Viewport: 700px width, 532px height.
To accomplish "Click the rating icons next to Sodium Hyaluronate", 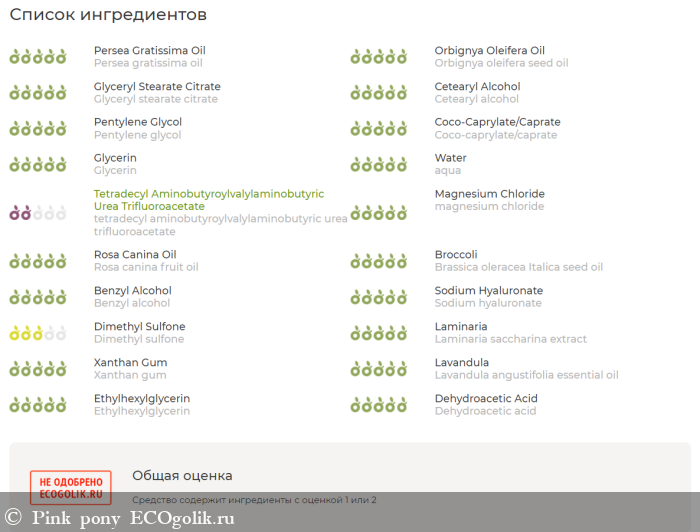I will (x=378, y=297).
